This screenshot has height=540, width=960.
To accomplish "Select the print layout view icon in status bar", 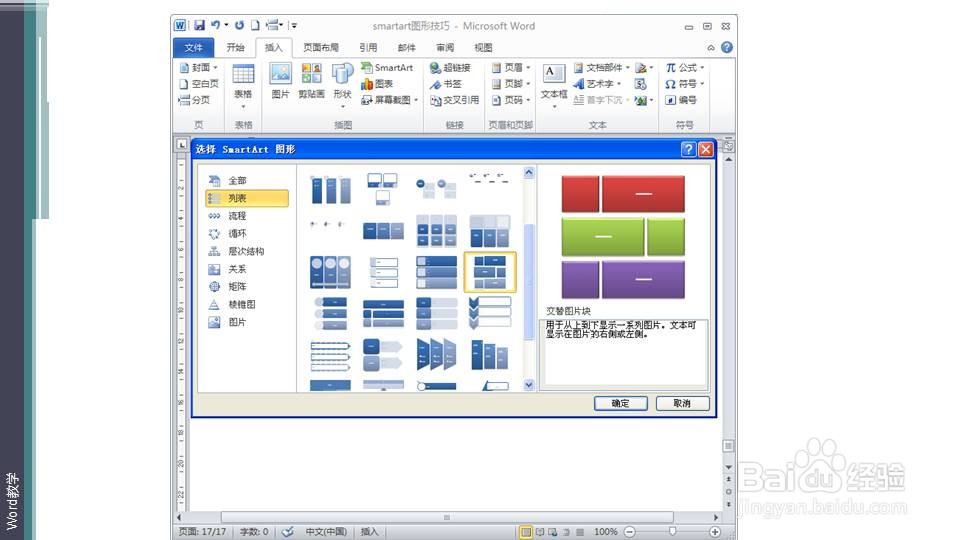I will click(x=525, y=531).
